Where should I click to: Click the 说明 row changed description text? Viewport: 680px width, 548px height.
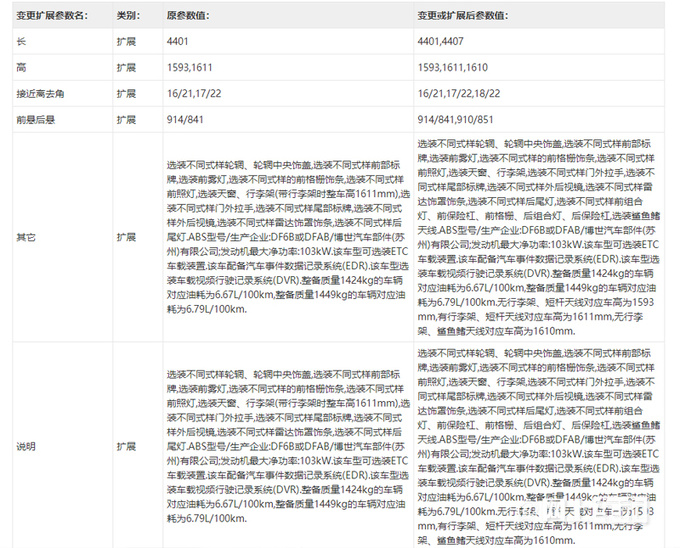tap(539, 447)
